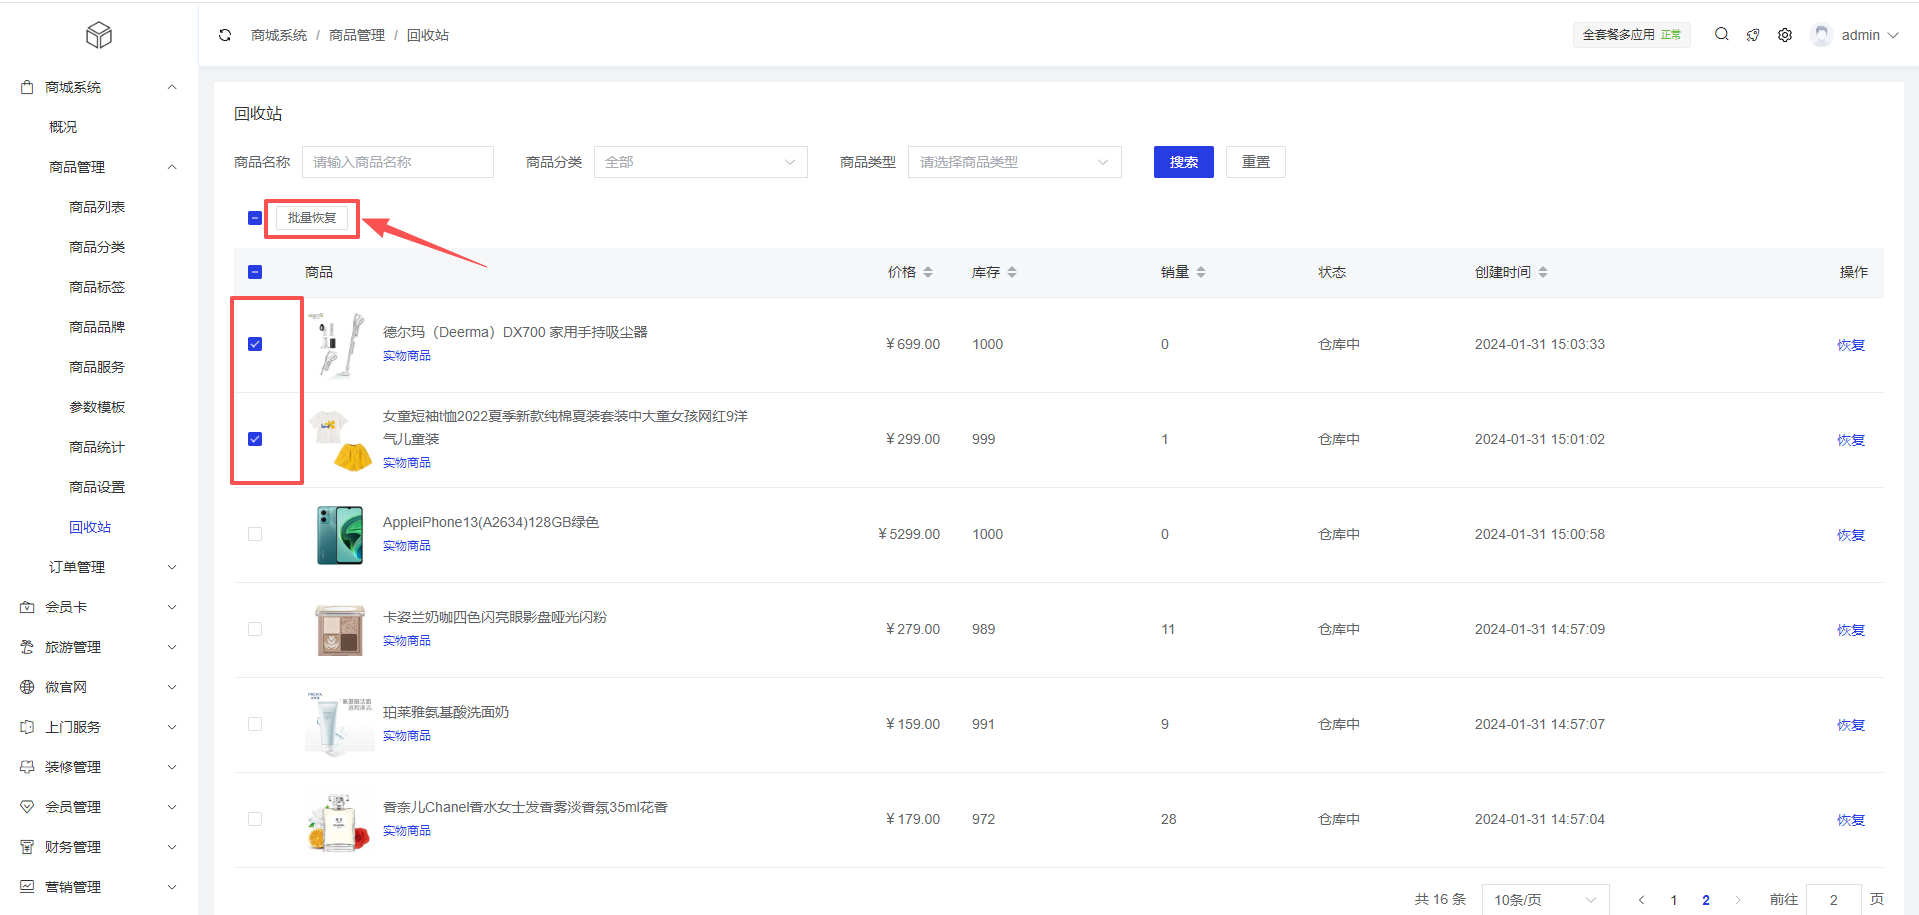Open 商品列表 in the sidebar menu
The image size is (1919, 915).
pos(97,207)
